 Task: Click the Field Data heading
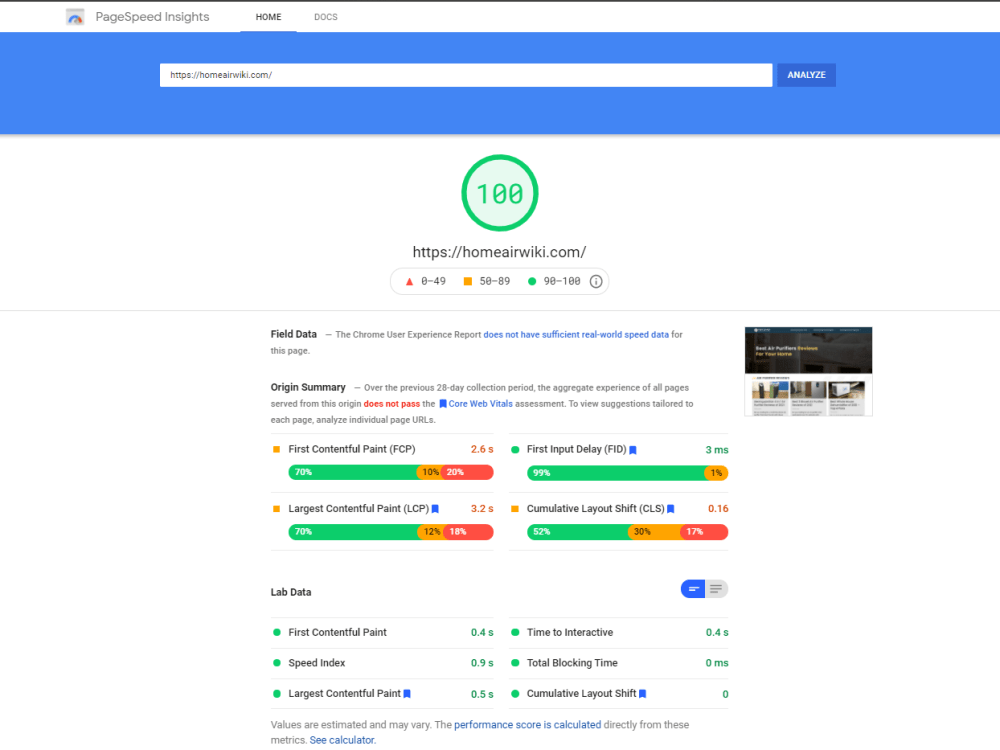pos(293,334)
